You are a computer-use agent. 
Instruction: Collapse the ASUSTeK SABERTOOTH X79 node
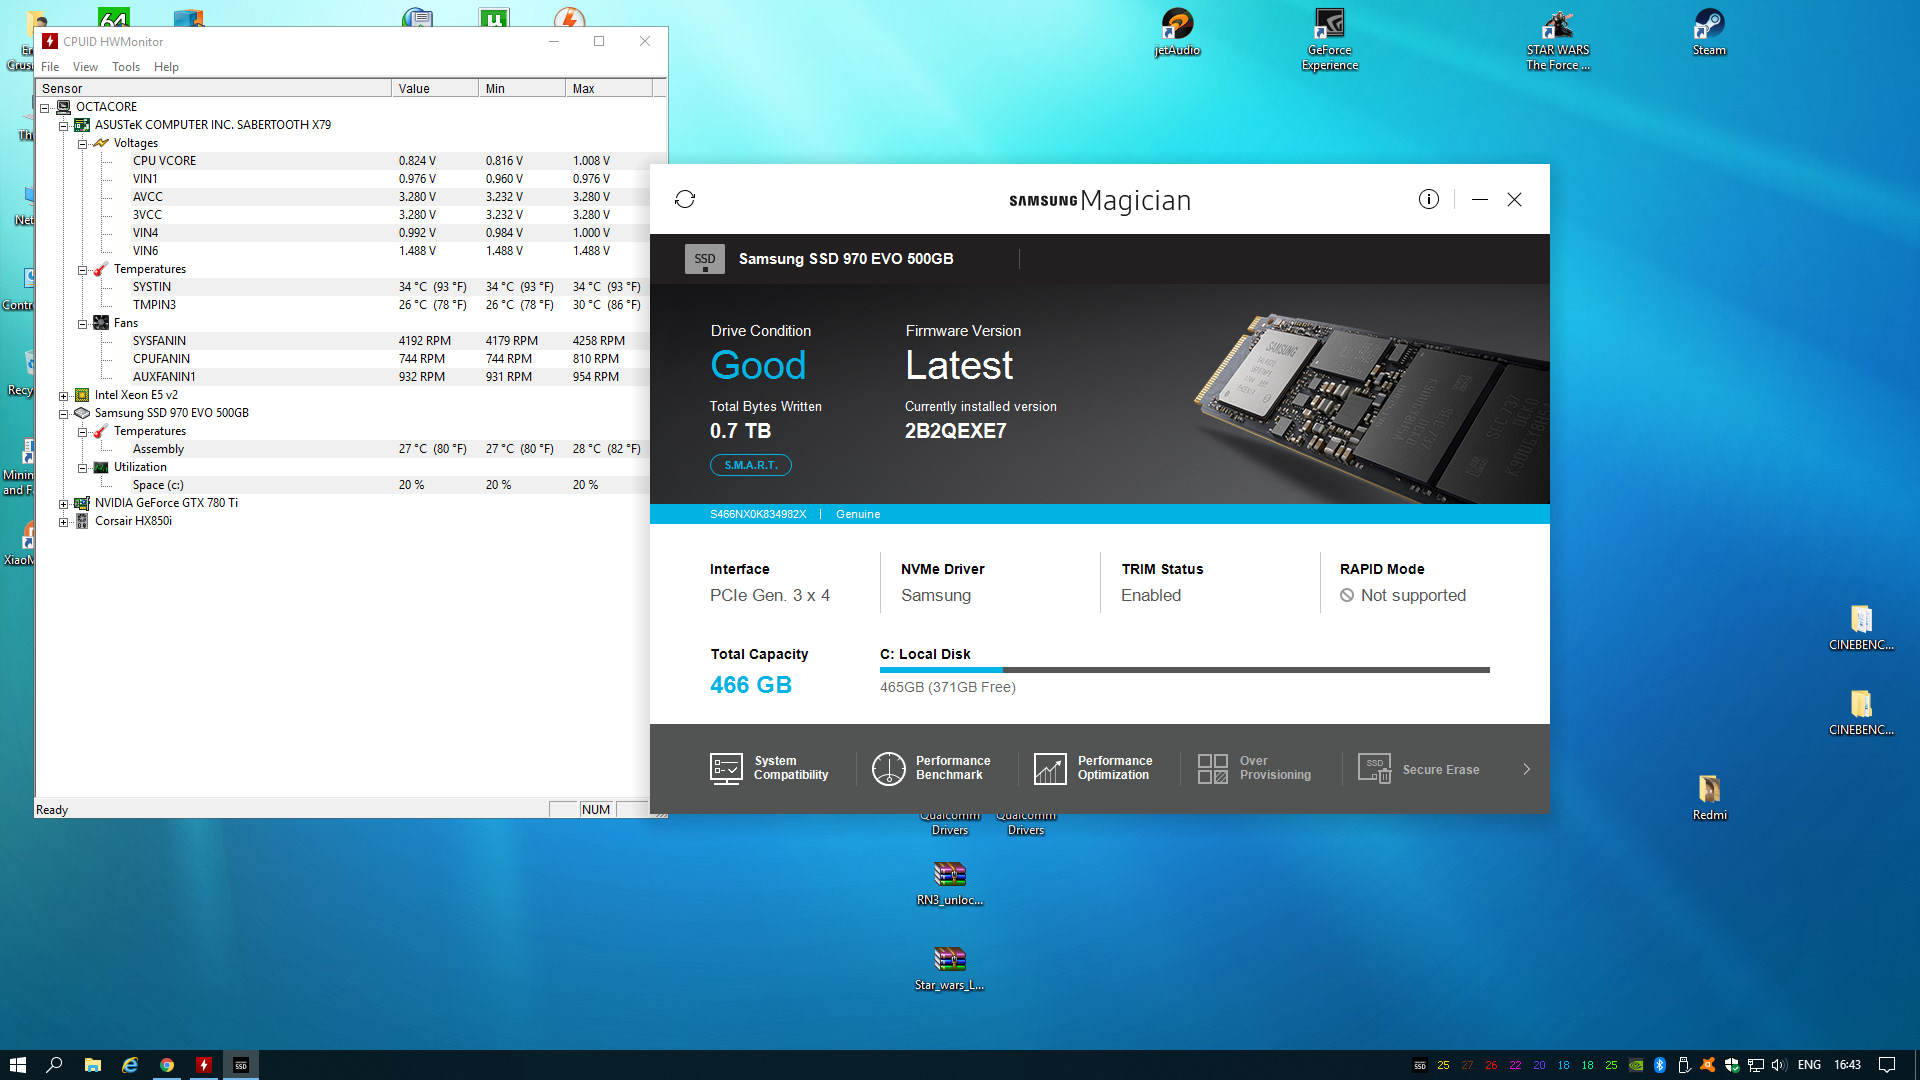pyautogui.click(x=64, y=125)
